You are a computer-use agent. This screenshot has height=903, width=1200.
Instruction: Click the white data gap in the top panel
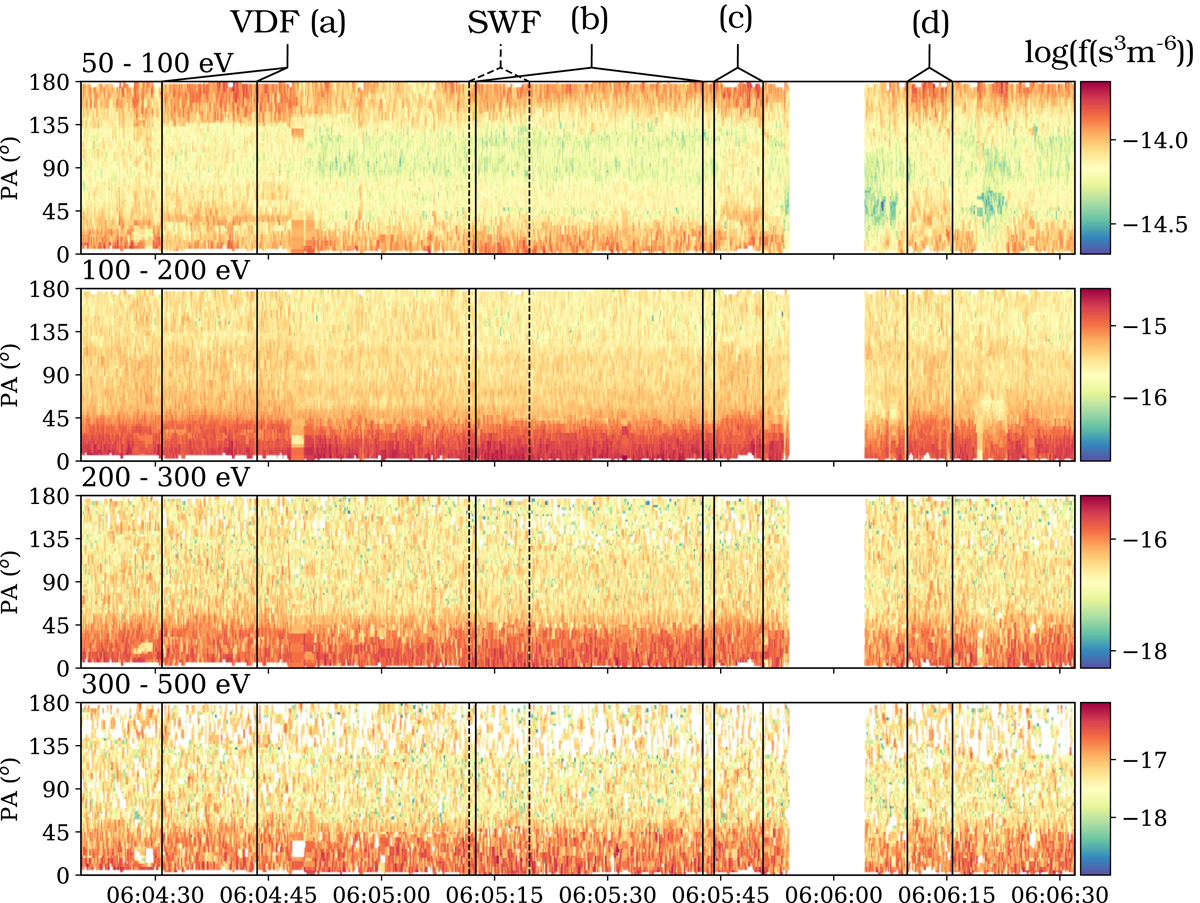pyautogui.click(x=827, y=168)
